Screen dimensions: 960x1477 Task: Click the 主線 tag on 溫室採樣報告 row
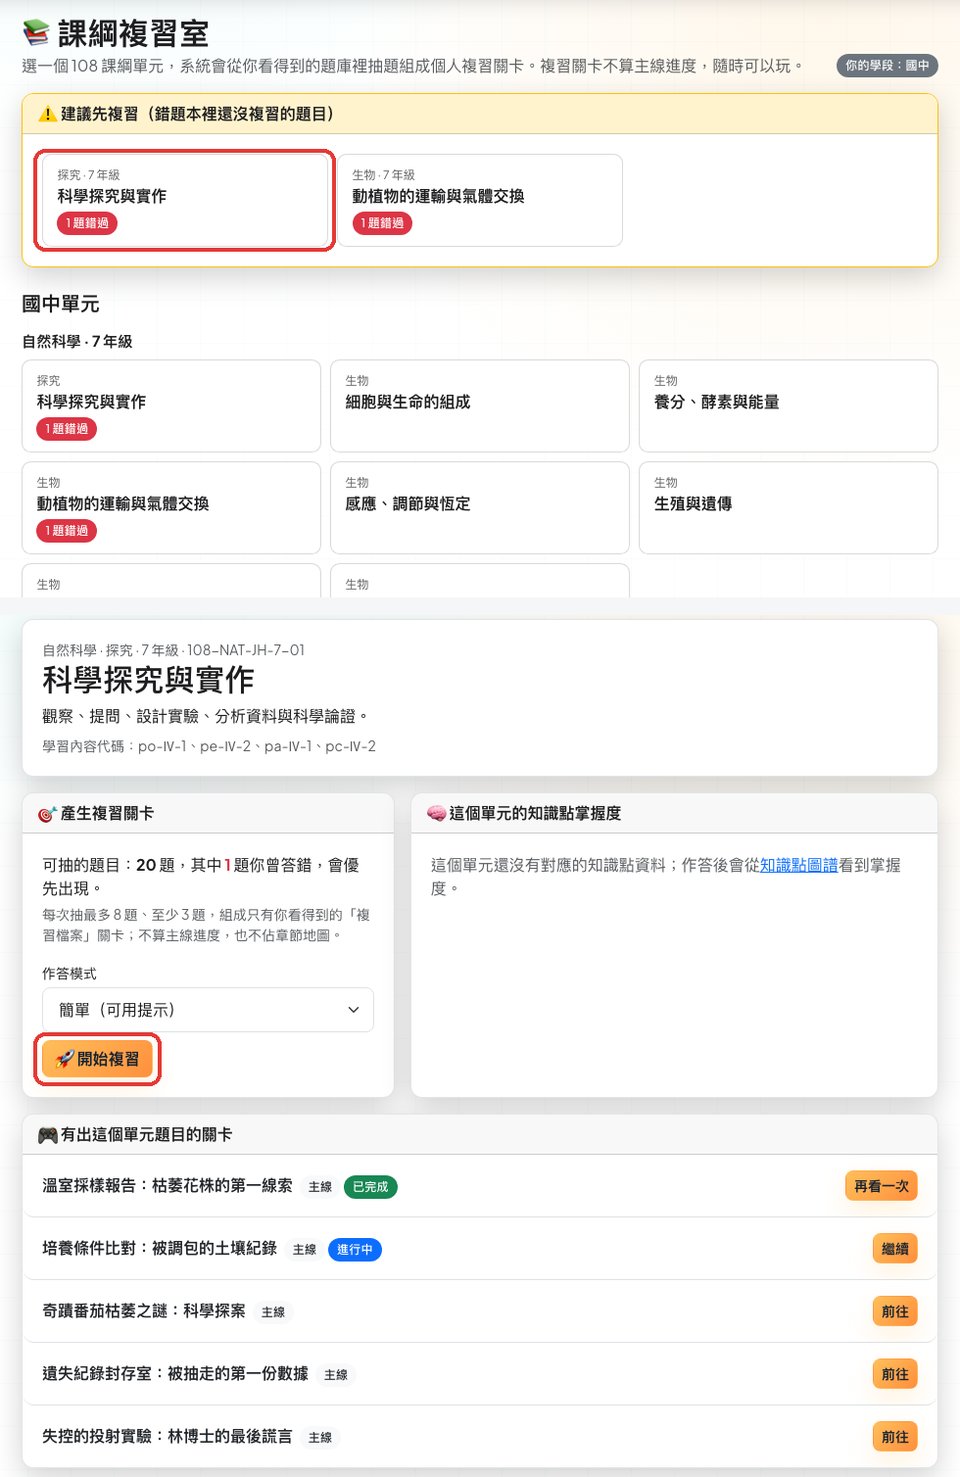[x=320, y=1187]
